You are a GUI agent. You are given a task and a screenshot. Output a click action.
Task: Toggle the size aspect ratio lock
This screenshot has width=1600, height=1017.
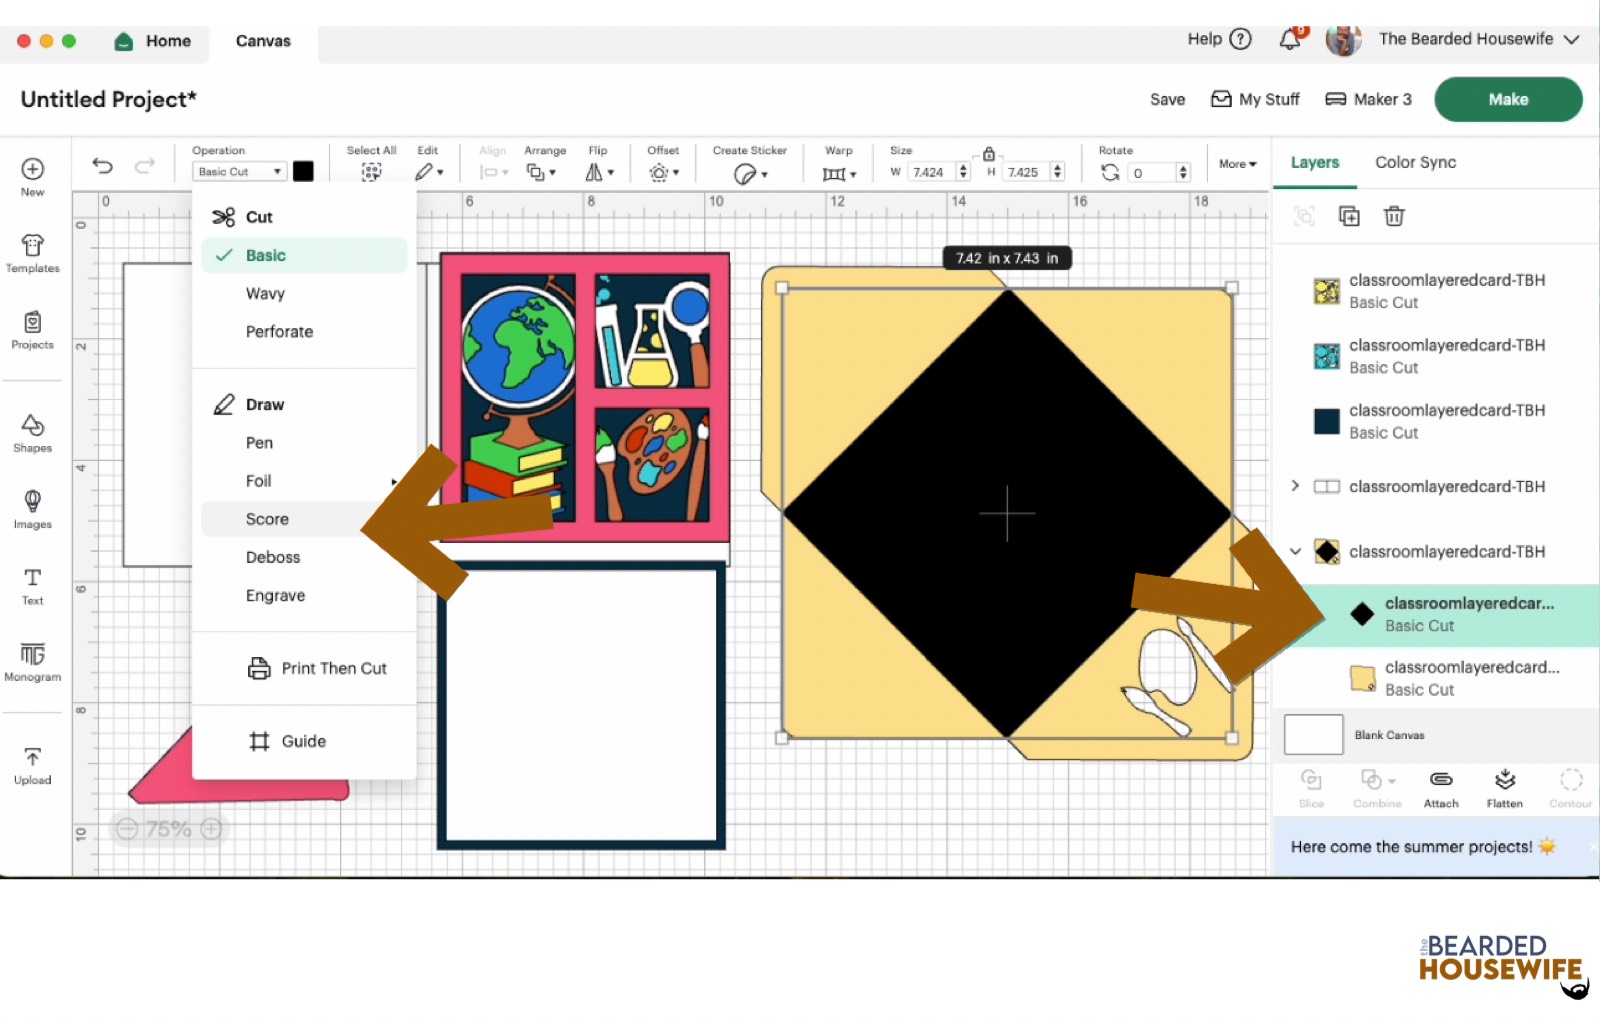(988, 154)
